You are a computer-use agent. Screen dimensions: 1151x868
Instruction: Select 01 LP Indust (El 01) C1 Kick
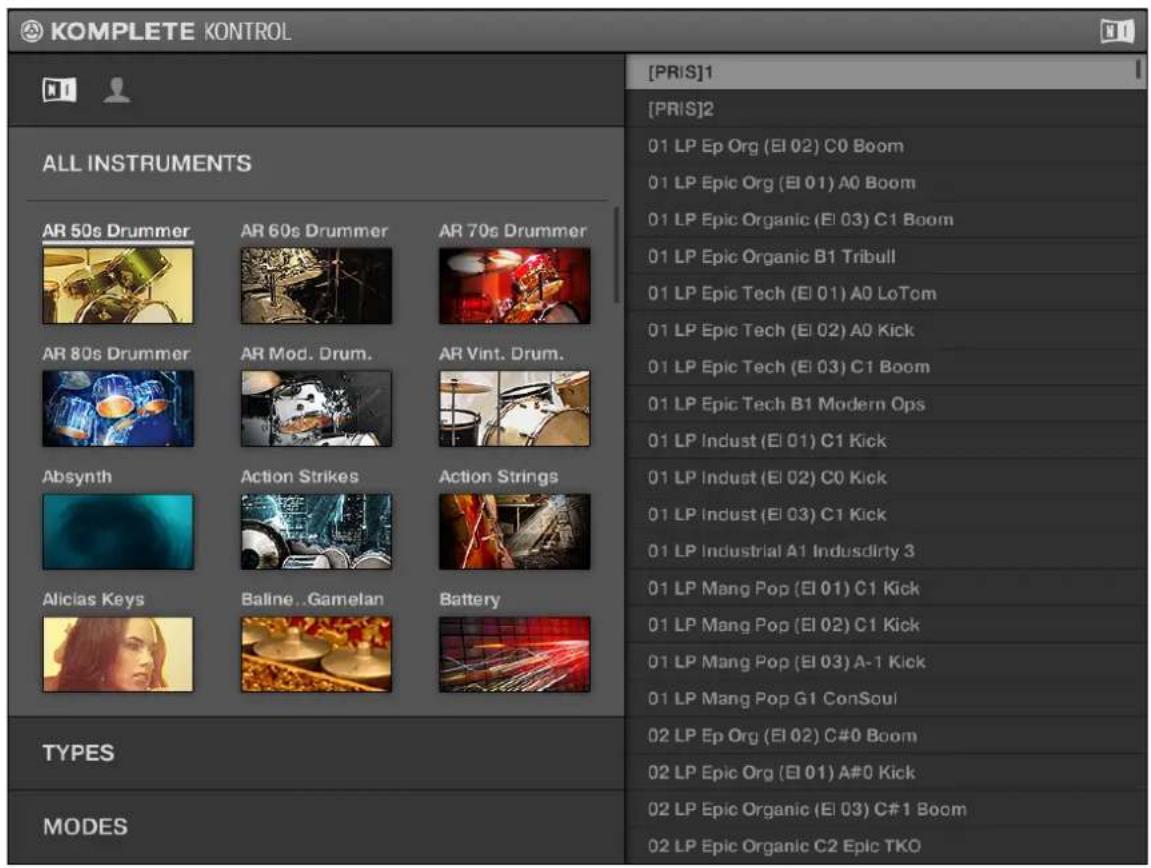coord(885,441)
